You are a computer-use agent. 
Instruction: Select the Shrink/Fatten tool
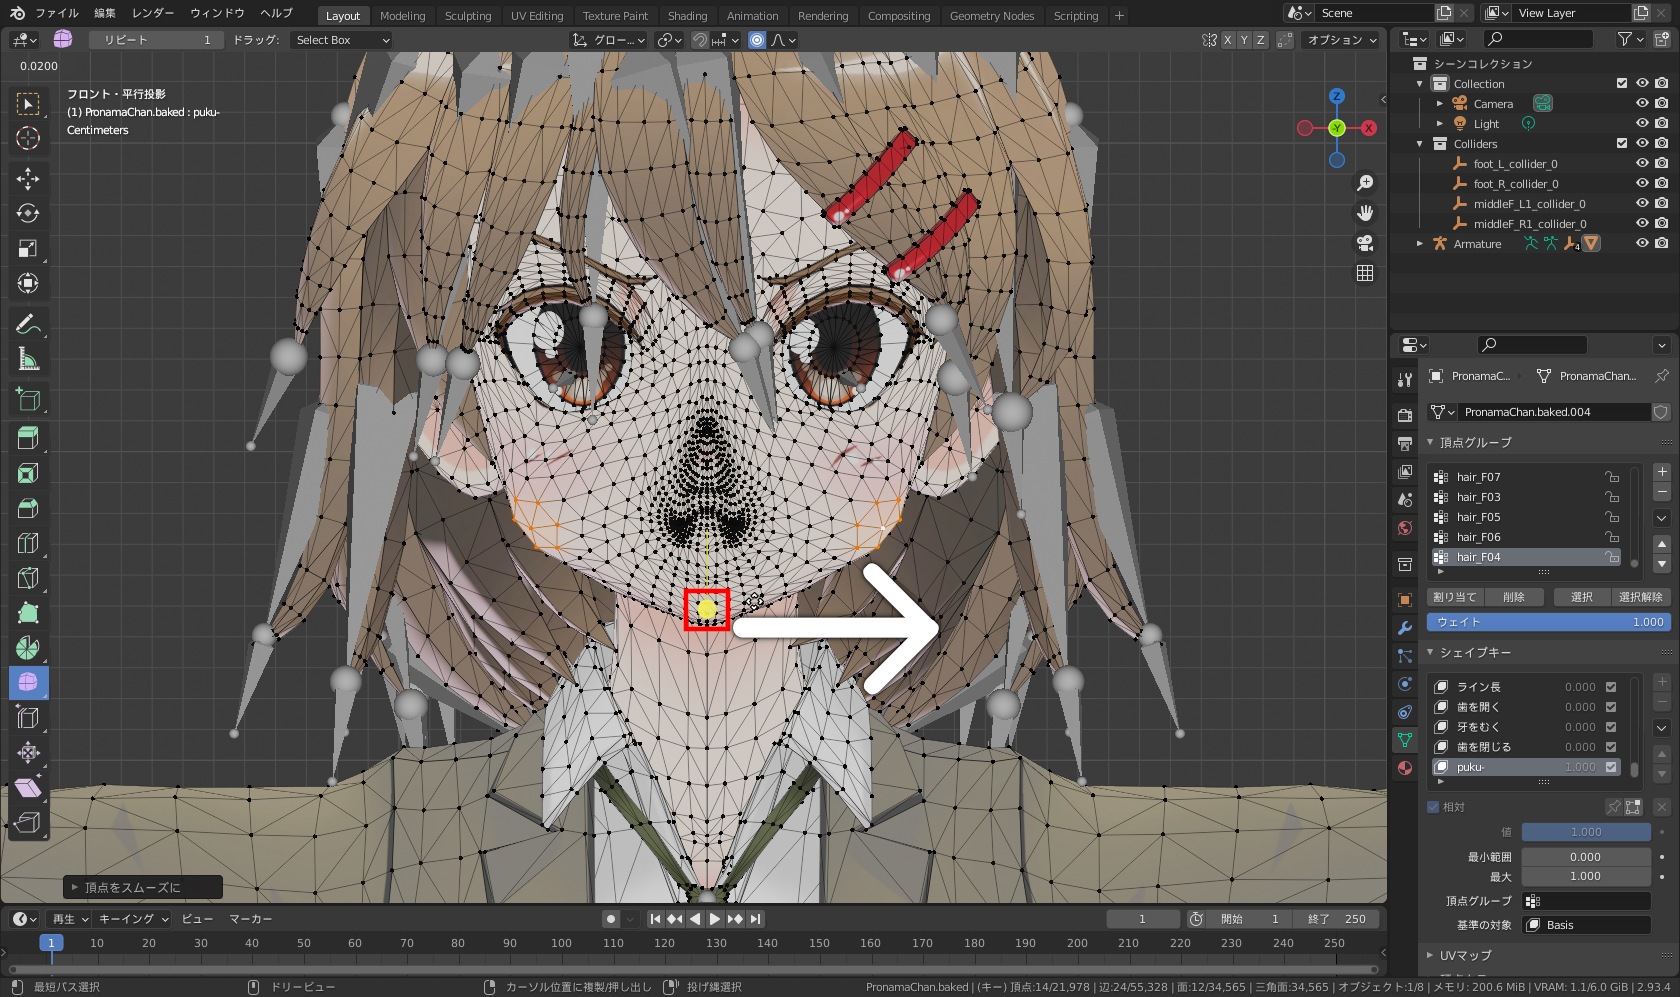28,752
